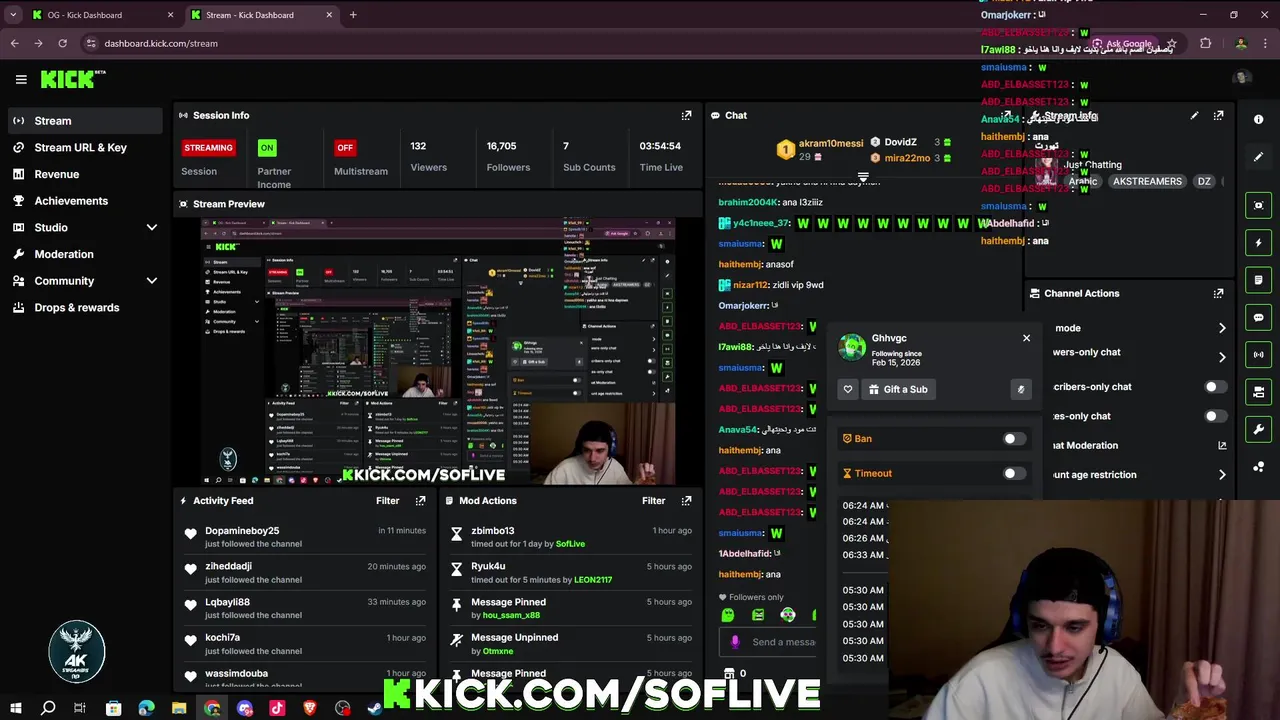Reload the browser page
The height and width of the screenshot is (720, 1280).
(x=62, y=43)
